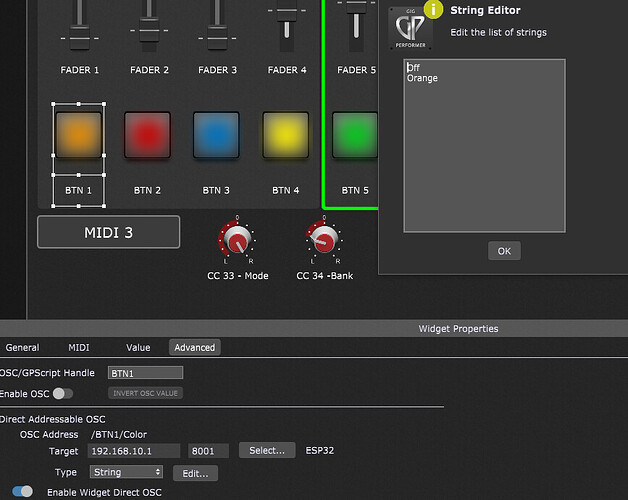Viewport: 628px width, 500px height.
Task: Click the Edit... button beside Type
Action: (x=195, y=474)
